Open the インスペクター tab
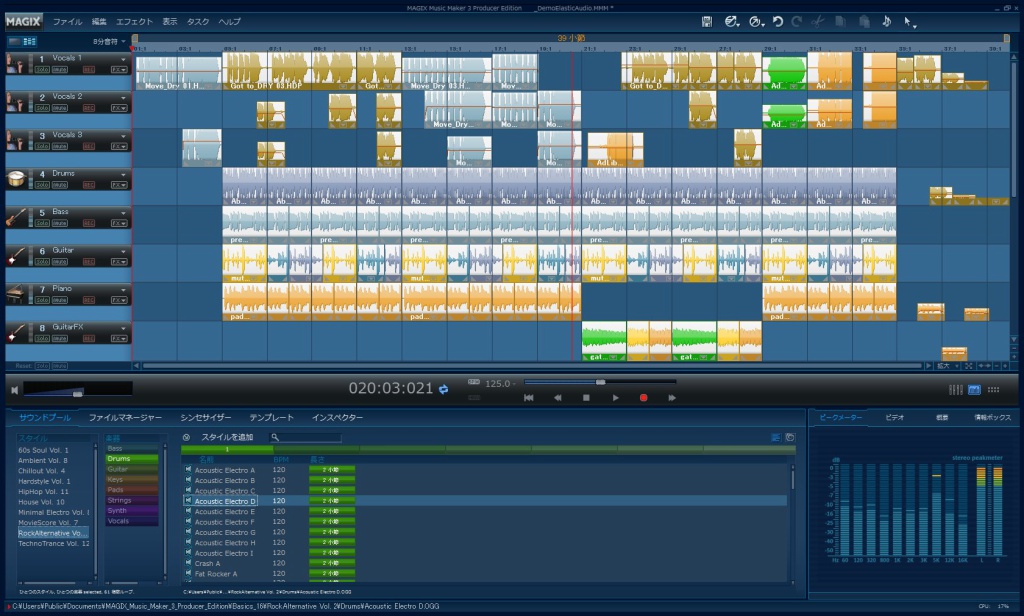 point(337,417)
